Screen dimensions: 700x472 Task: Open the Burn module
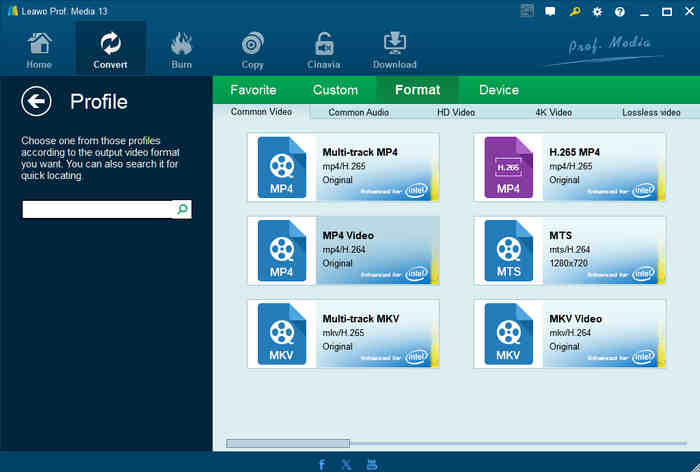pos(181,51)
